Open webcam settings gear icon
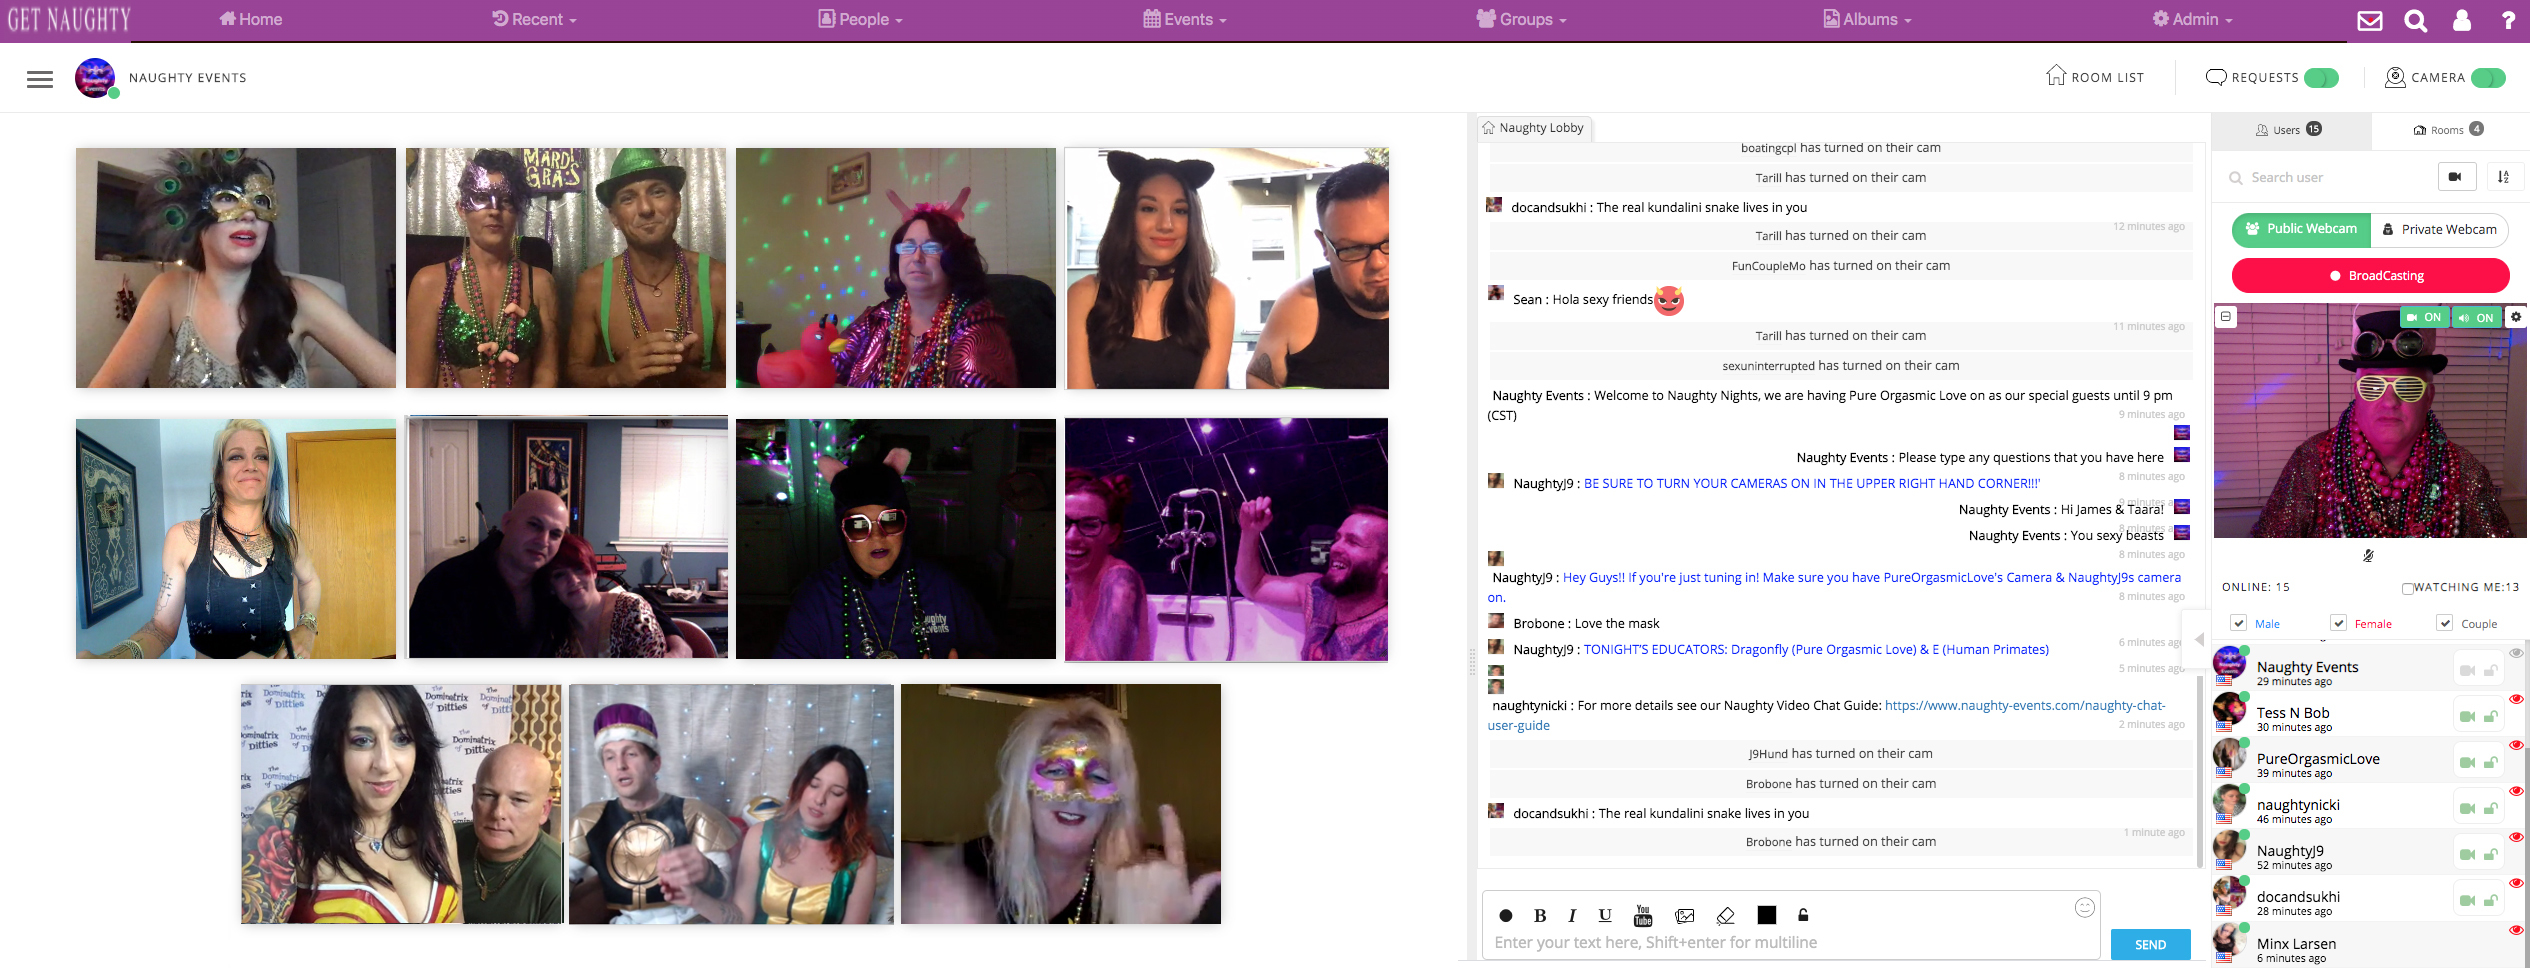Image resolution: width=2530 pixels, height=968 pixels. click(2516, 317)
